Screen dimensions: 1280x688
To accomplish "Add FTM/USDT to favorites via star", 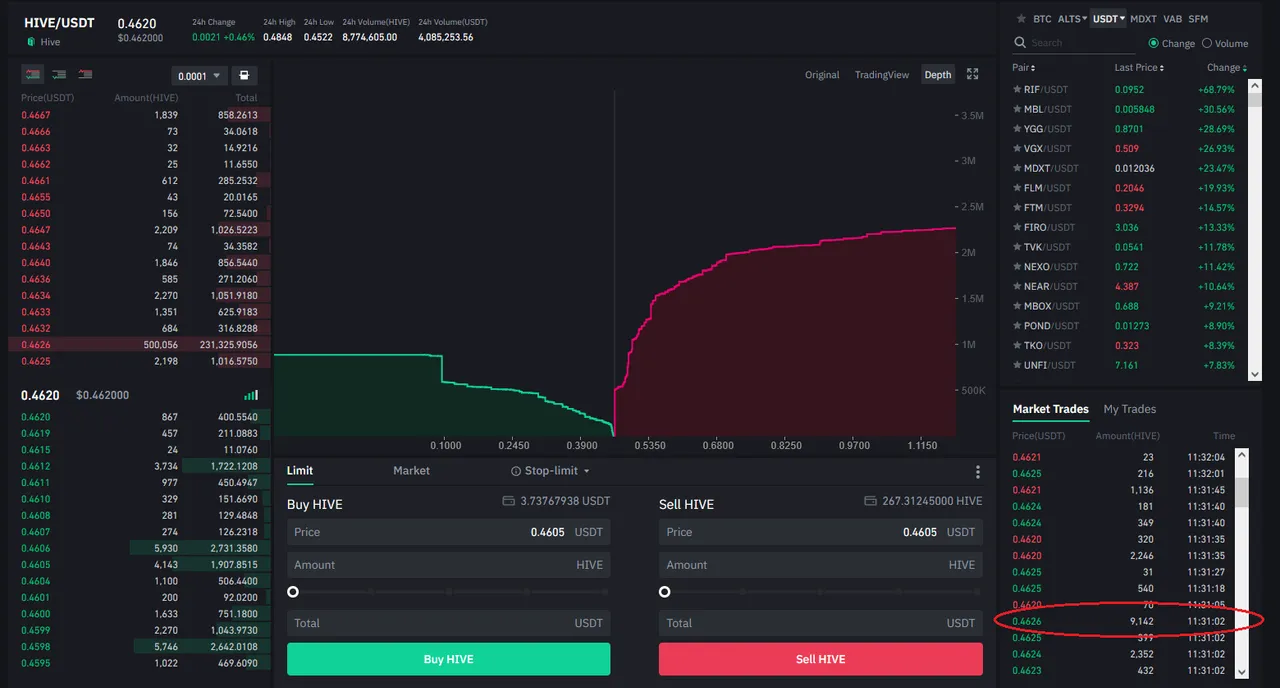I will 1018,207.
